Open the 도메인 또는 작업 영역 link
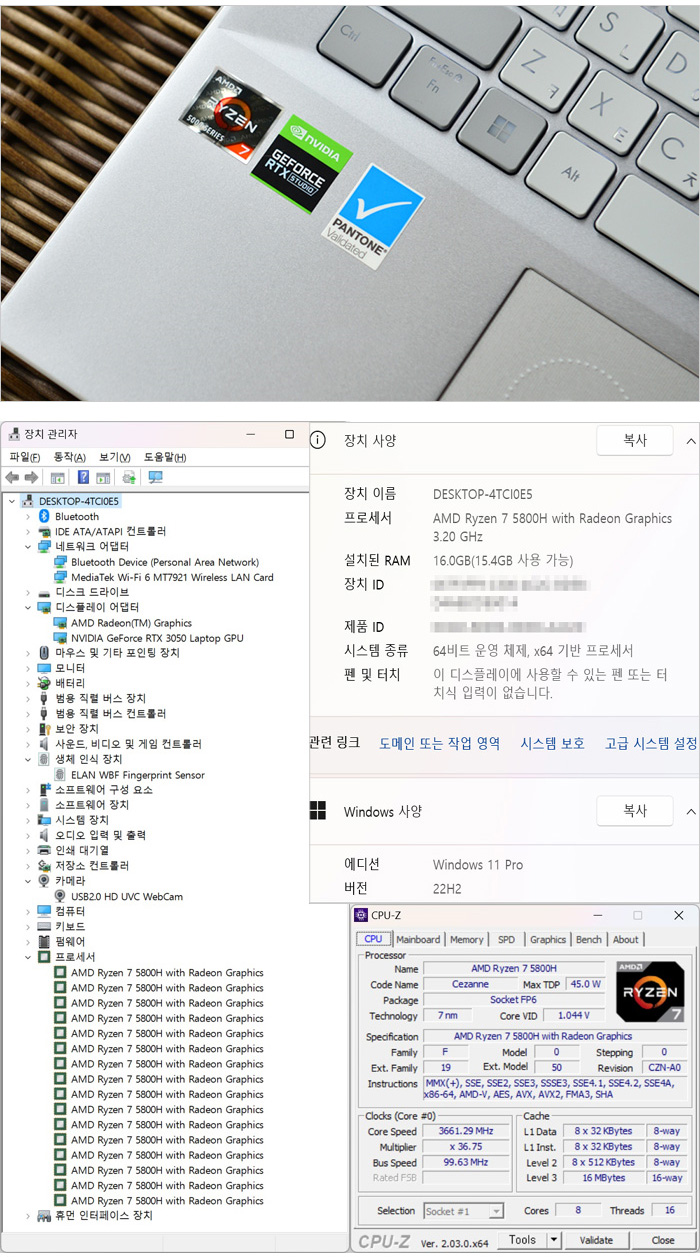Image resolution: width=700 pixels, height=1257 pixels. 440,743
